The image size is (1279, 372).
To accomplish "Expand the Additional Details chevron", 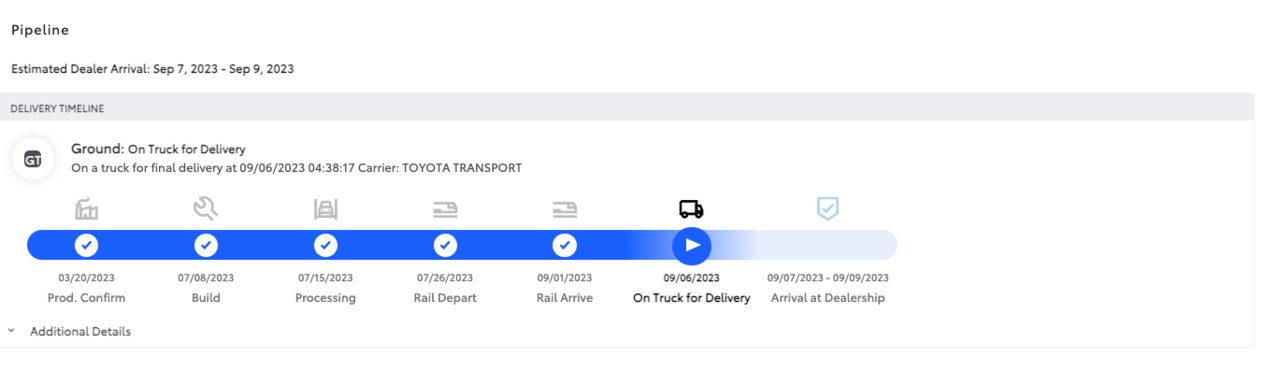I will pyautogui.click(x=10, y=331).
